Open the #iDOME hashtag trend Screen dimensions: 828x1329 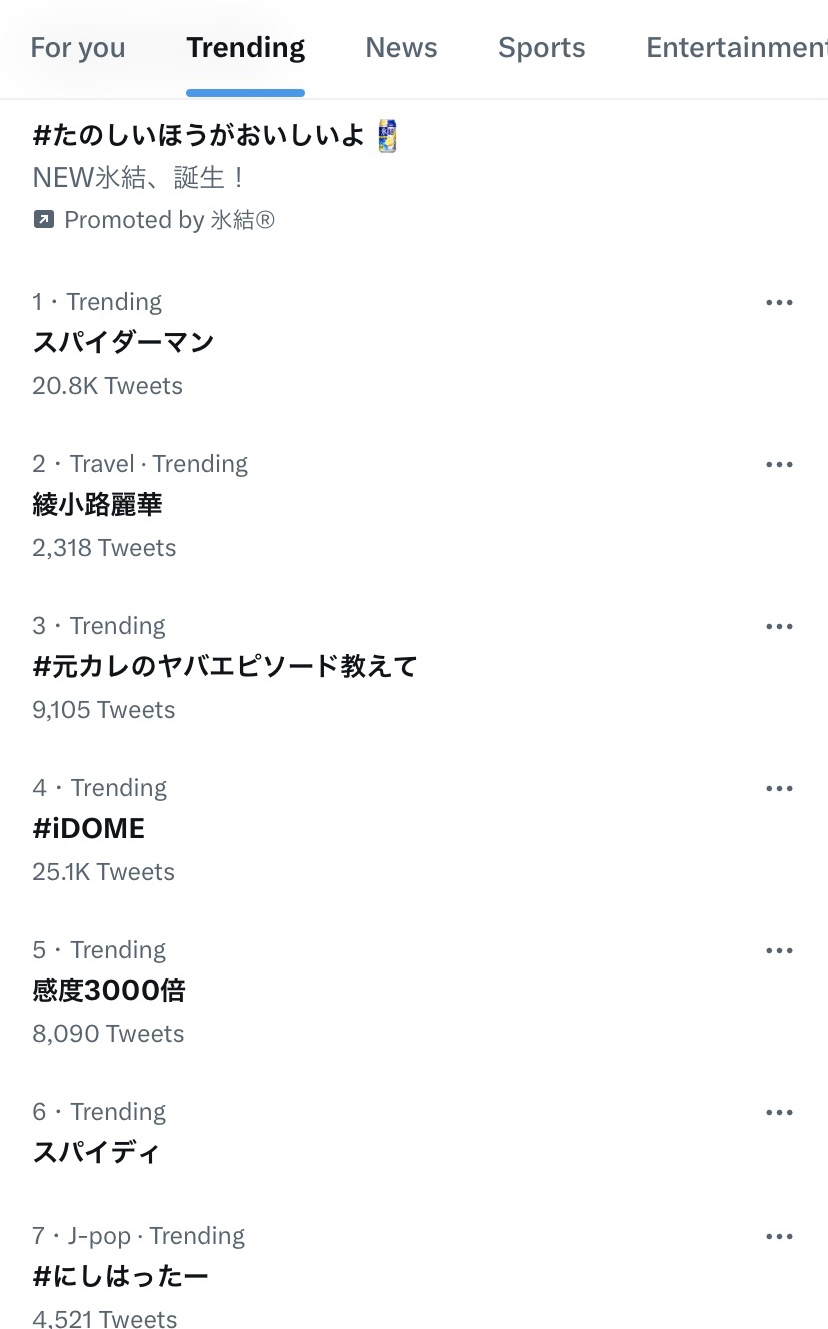pyautogui.click(x=89, y=828)
